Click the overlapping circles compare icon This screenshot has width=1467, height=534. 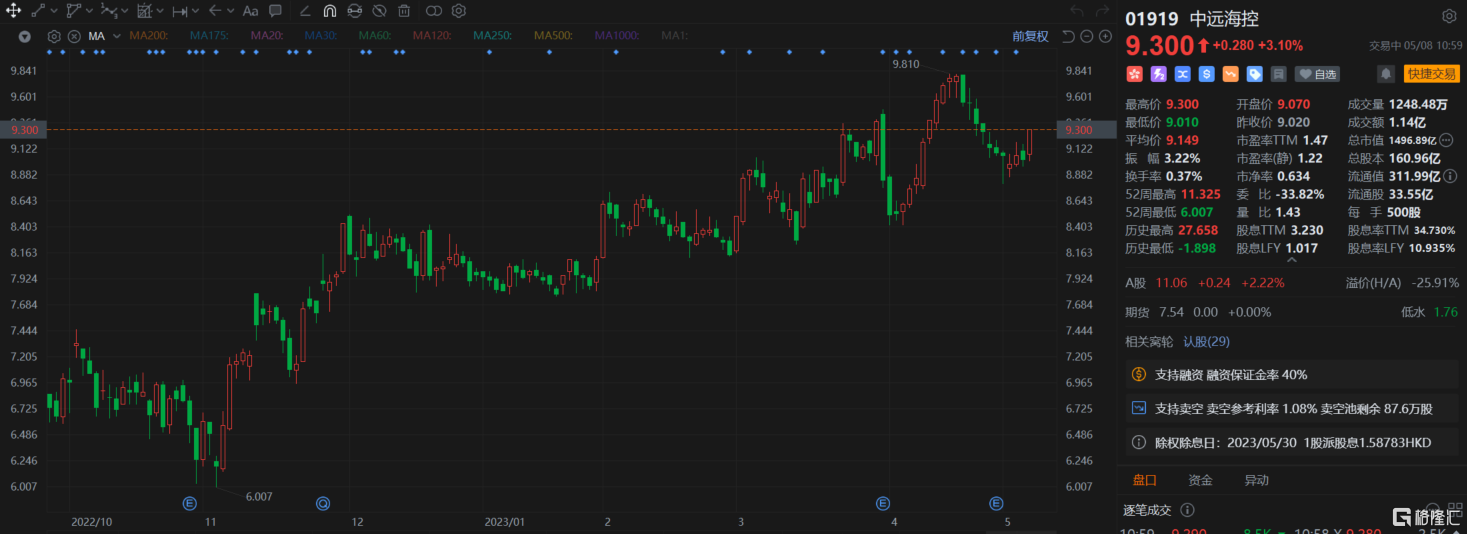[x=433, y=11]
